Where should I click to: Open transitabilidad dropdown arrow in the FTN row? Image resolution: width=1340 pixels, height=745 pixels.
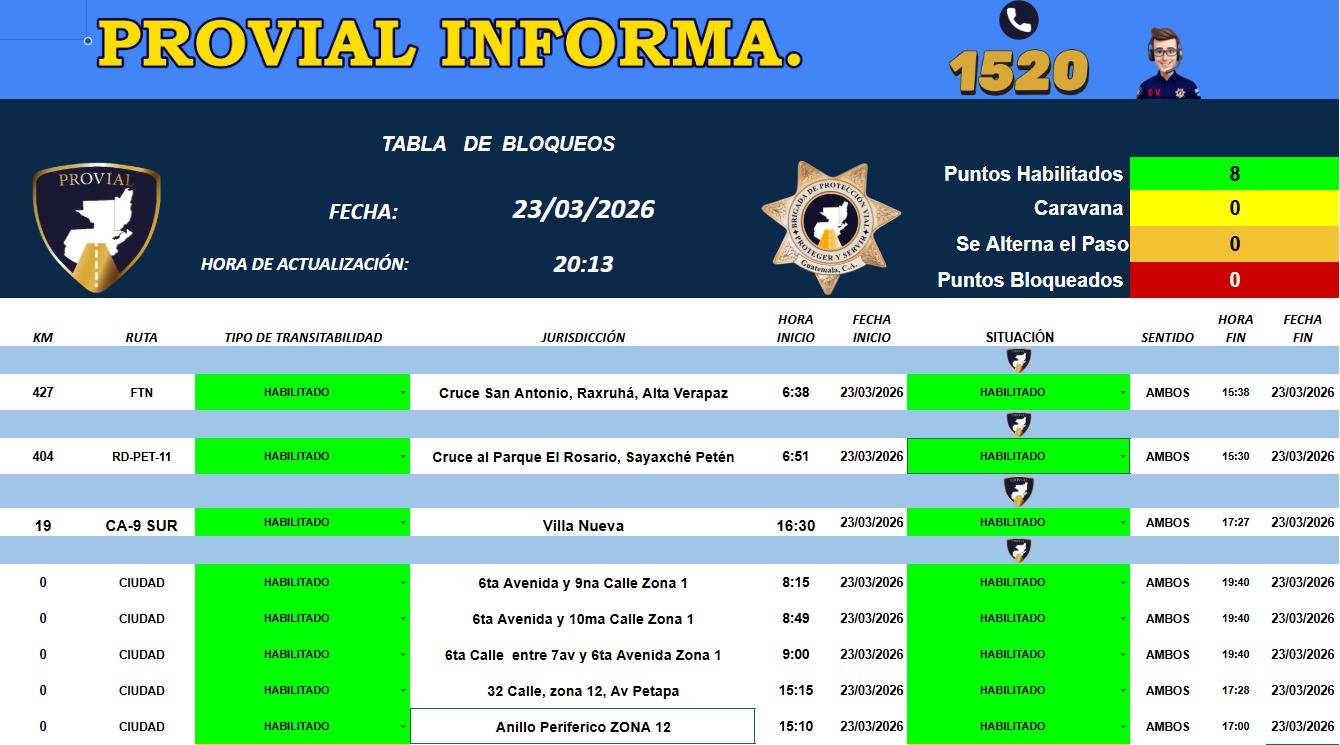pyautogui.click(x=403, y=393)
